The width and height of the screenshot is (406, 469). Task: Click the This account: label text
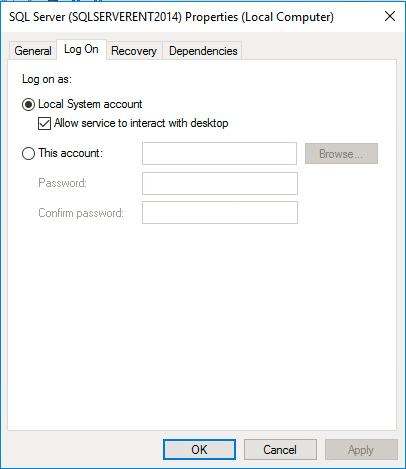click(x=71, y=153)
